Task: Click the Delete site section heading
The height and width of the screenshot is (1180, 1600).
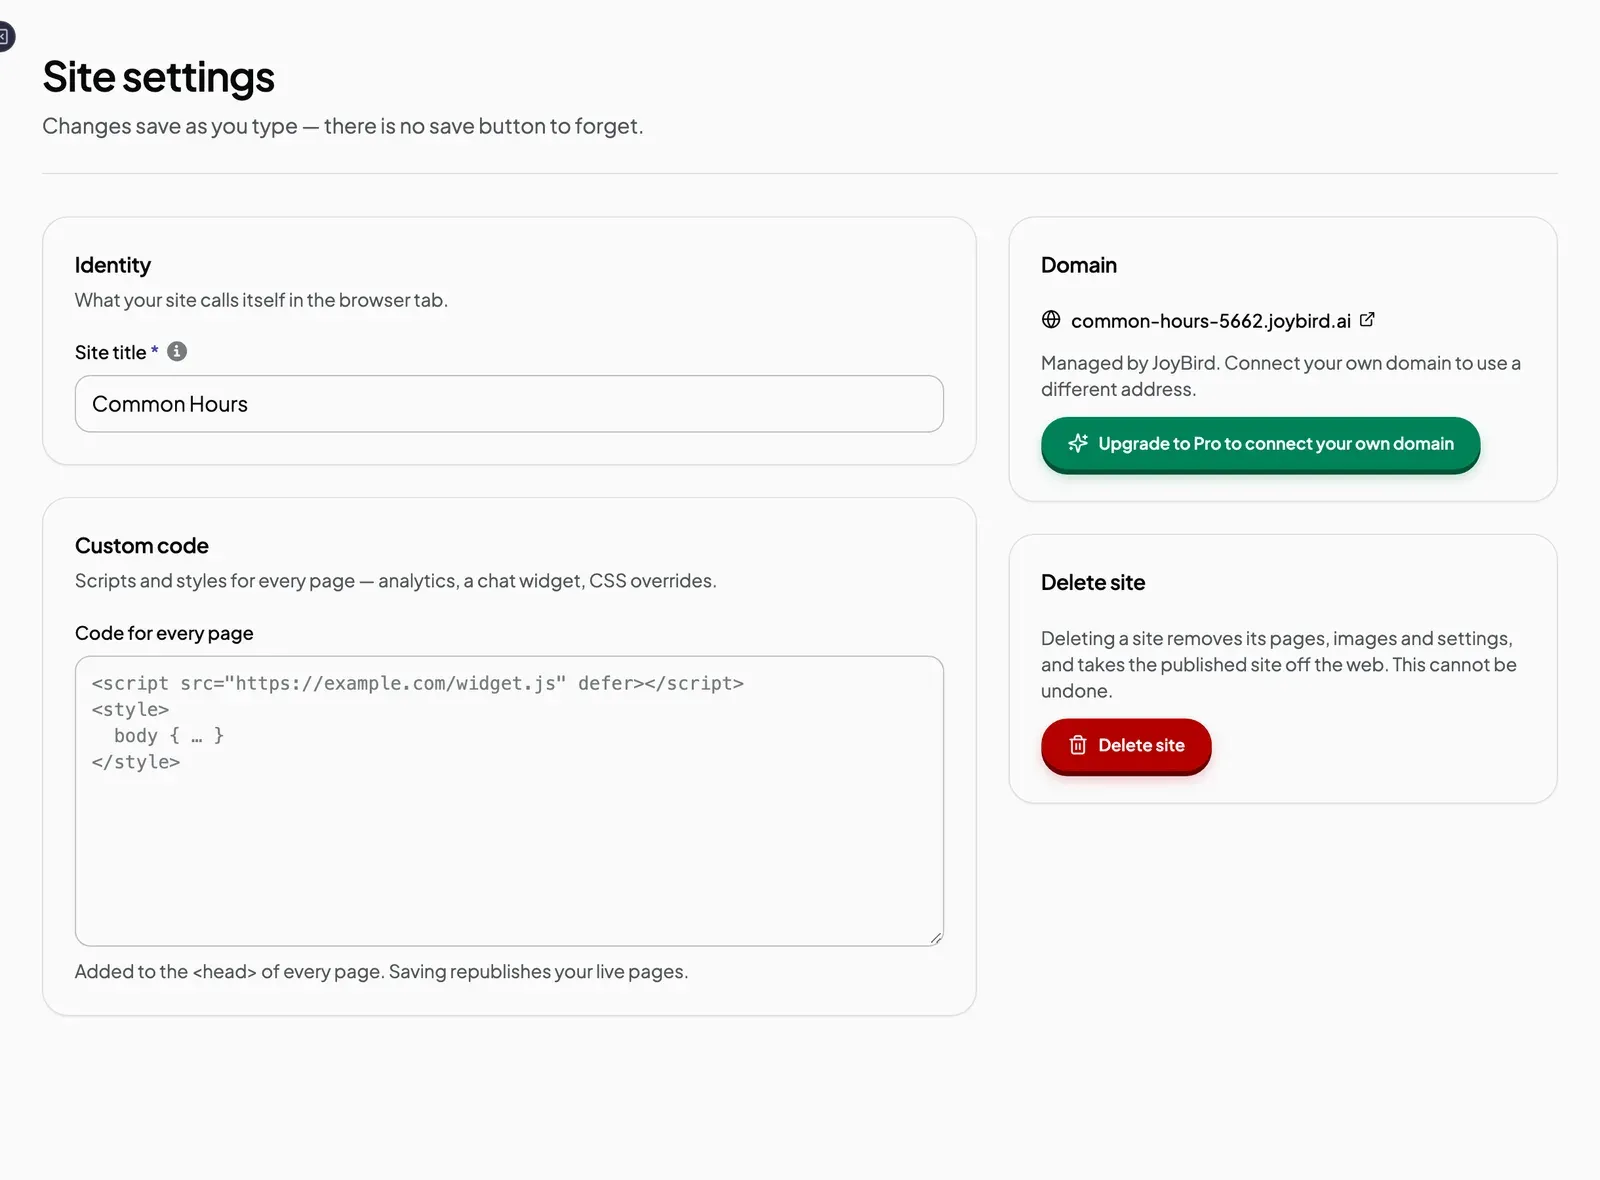Action: [1093, 583]
